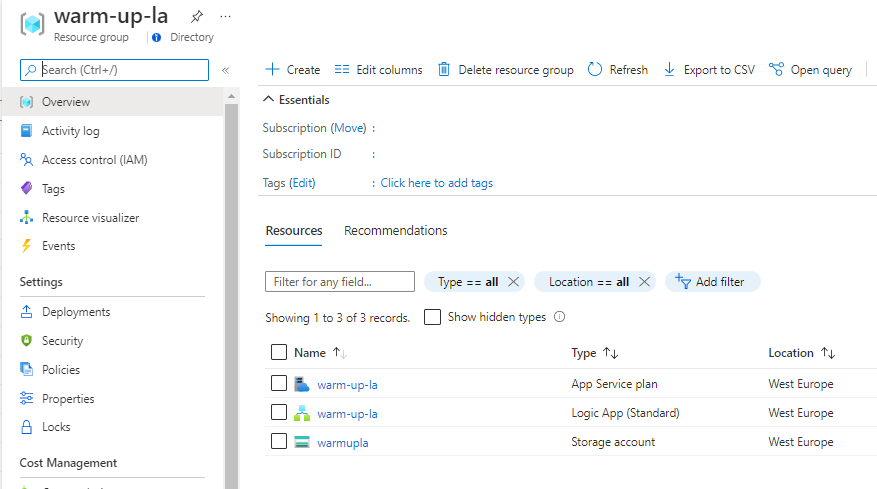Click the 'Logic App (Standard)' type cell
Image resolution: width=877 pixels, height=489 pixels.
coord(625,413)
